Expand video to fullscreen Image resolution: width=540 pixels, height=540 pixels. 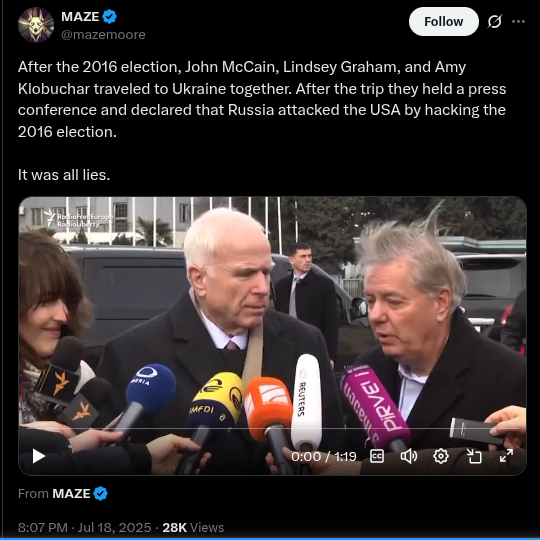[506, 456]
